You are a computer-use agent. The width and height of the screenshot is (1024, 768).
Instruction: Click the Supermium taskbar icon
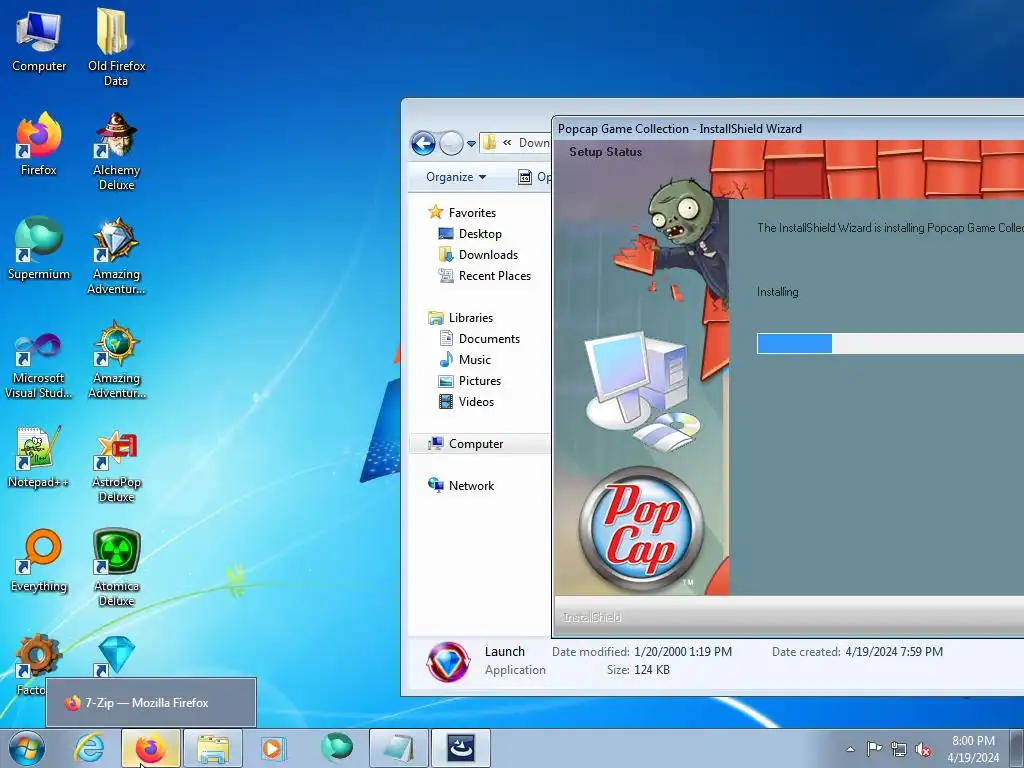pos(336,748)
